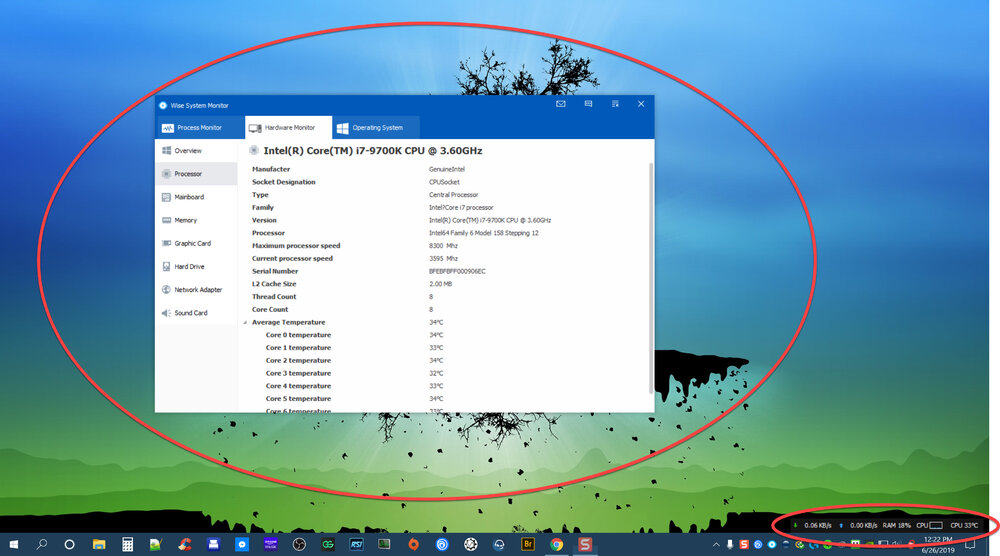Image resolution: width=1000 pixels, height=556 pixels.
Task: Click the processor chip icon beside the CPU title
Action: [253, 150]
